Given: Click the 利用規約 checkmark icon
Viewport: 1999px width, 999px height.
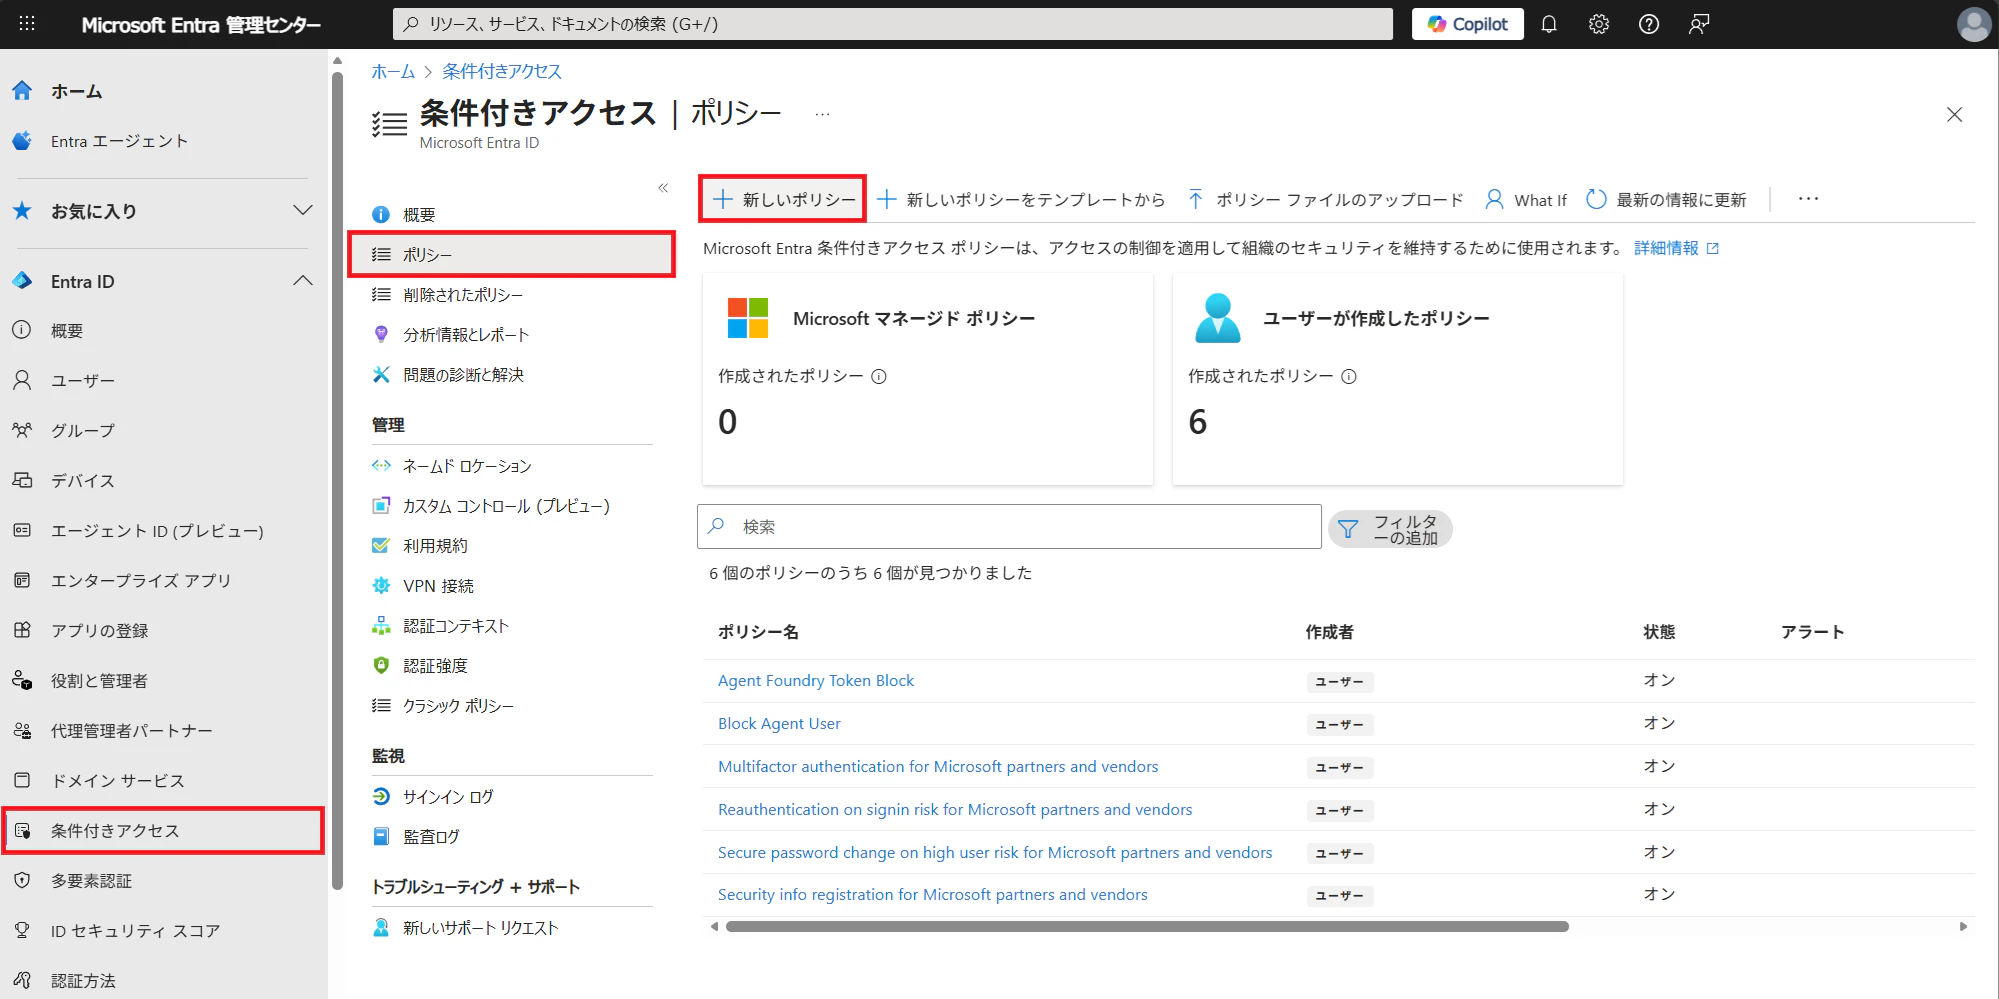Looking at the screenshot, I should coord(381,546).
